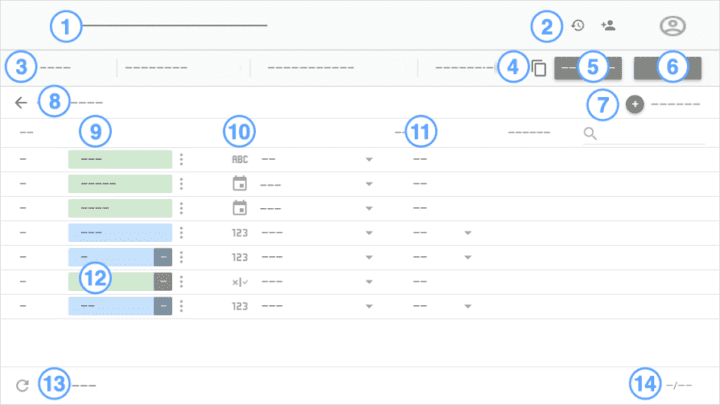The image size is (720, 405).
Task: Click green field chip on second calendar row
Action: (120, 208)
